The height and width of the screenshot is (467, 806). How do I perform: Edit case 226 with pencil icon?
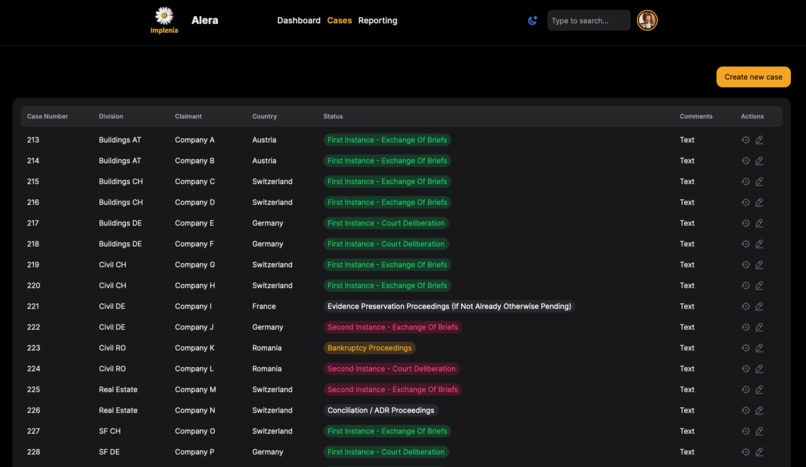[x=759, y=410]
